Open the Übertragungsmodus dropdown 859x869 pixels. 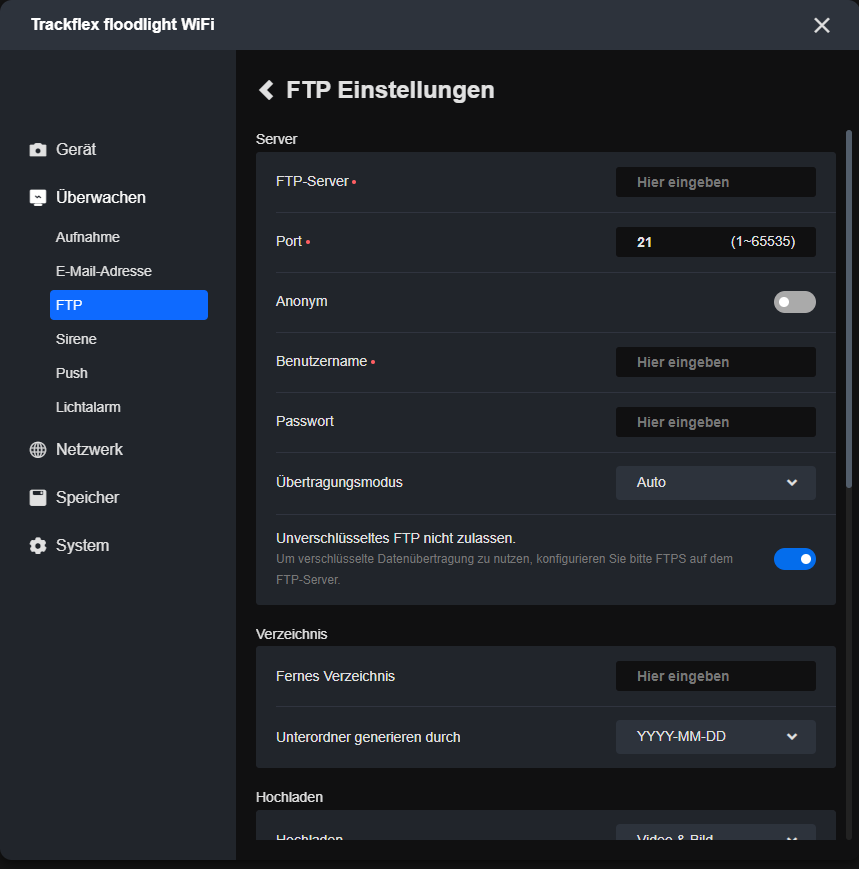click(x=715, y=483)
